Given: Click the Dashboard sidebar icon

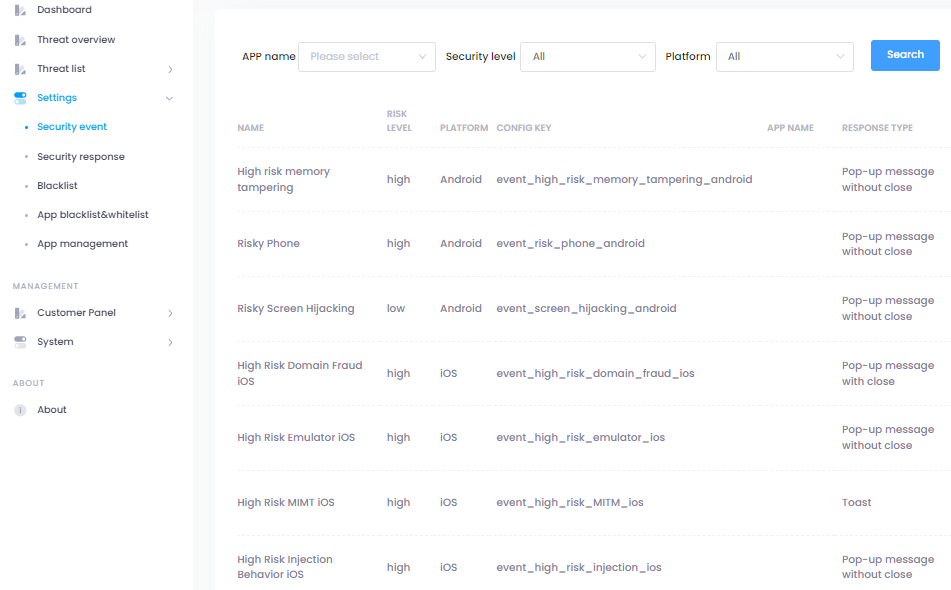Looking at the screenshot, I should (20, 10).
